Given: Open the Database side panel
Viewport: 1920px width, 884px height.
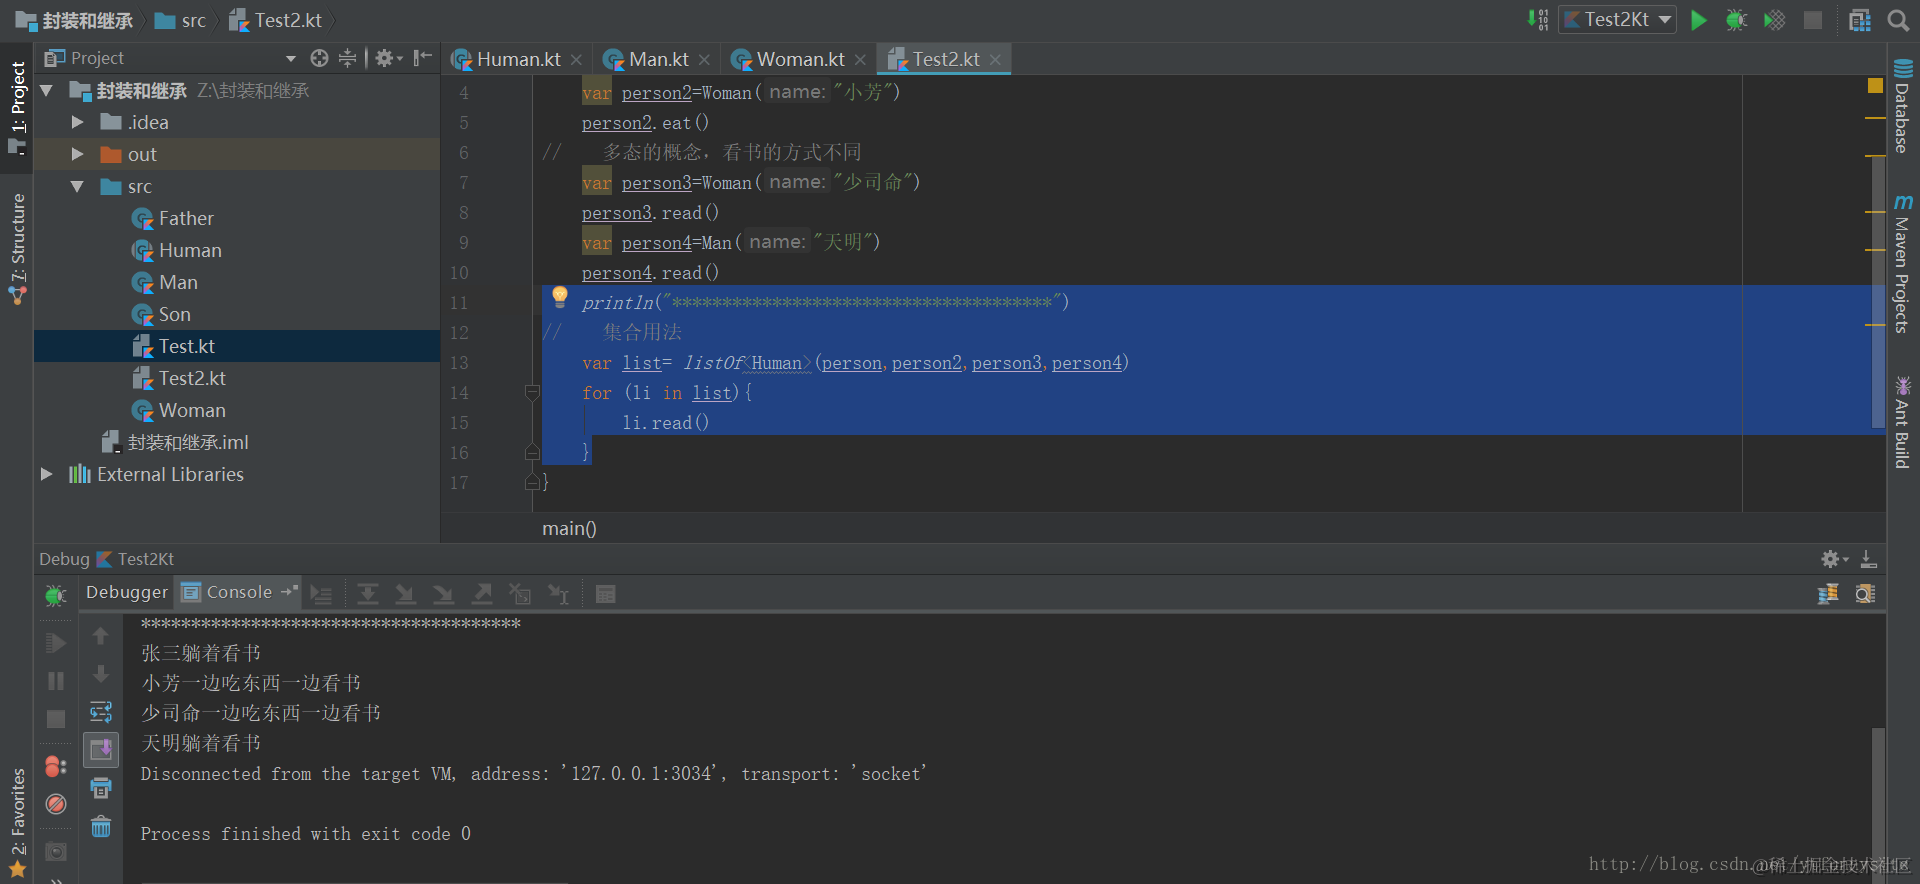Looking at the screenshot, I should (1902, 106).
